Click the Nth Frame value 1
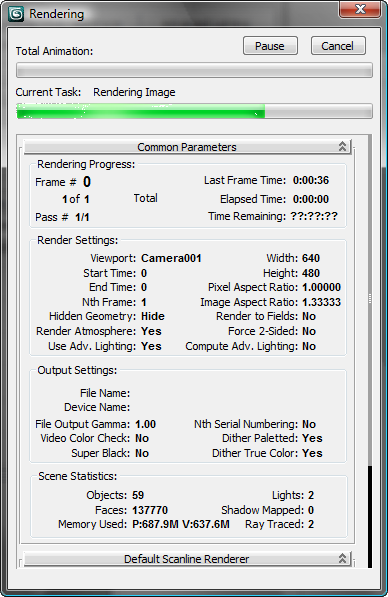Image resolution: width=388 pixels, height=597 pixels. pos(144,302)
